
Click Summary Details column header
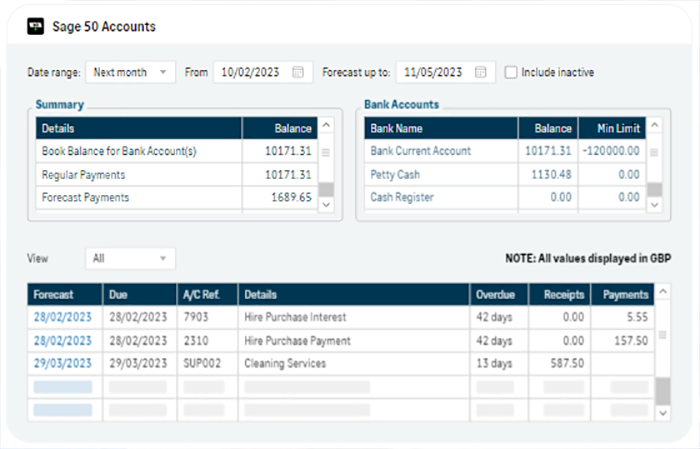[139, 129]
